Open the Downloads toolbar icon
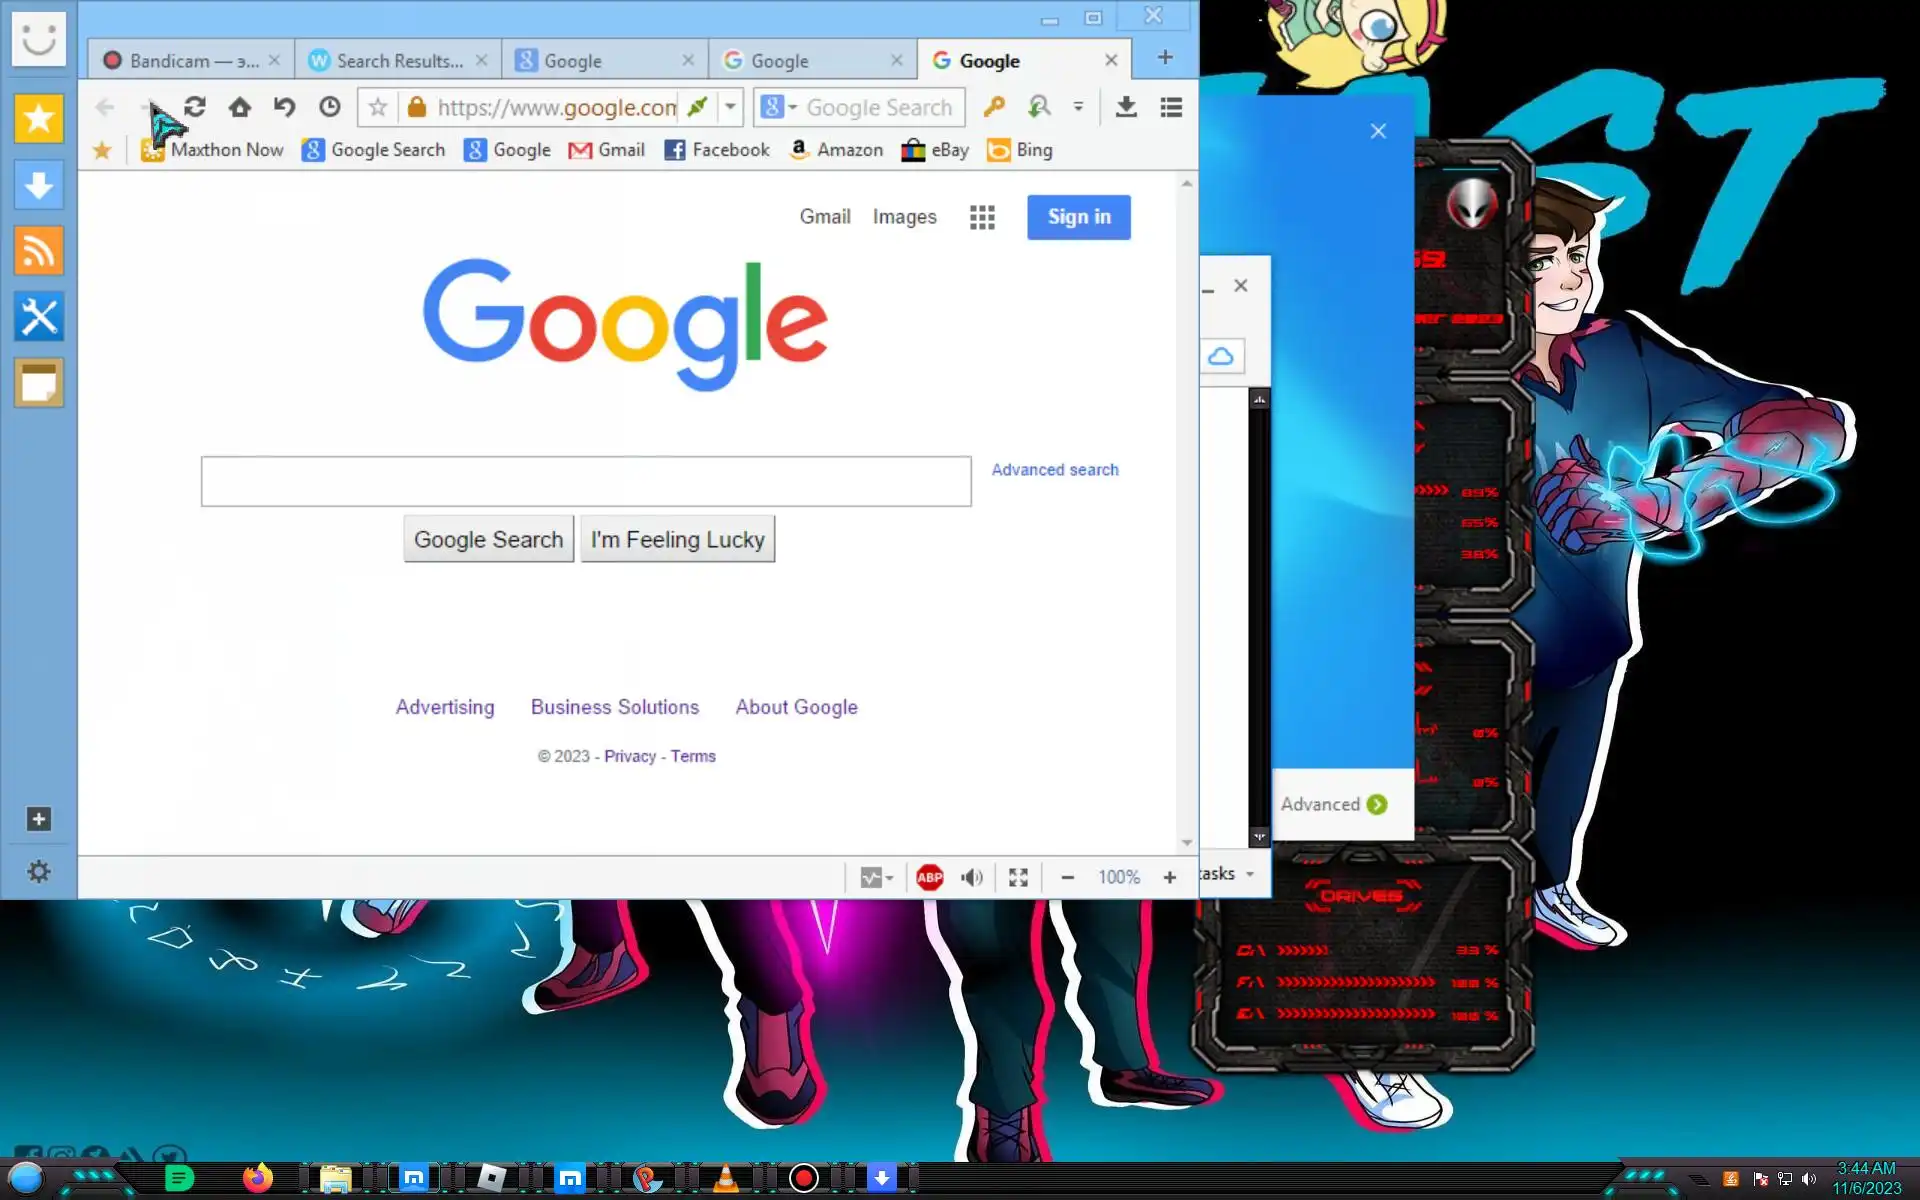Screen dimensions: 1920x1200 tap(1126, 106)
